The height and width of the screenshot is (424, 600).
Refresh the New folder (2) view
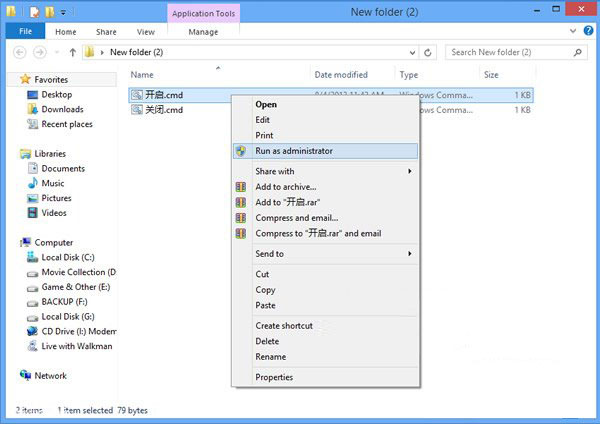(x=428, y=52)
